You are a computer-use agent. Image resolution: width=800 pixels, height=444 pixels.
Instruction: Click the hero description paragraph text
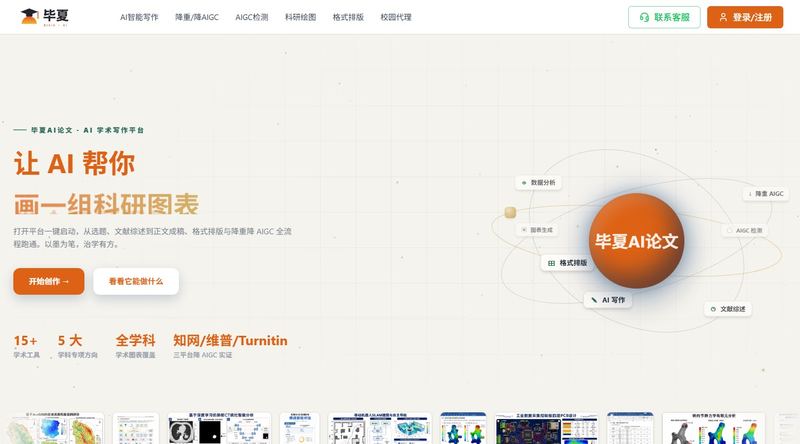pyautogui.click(x=153, y=238)
